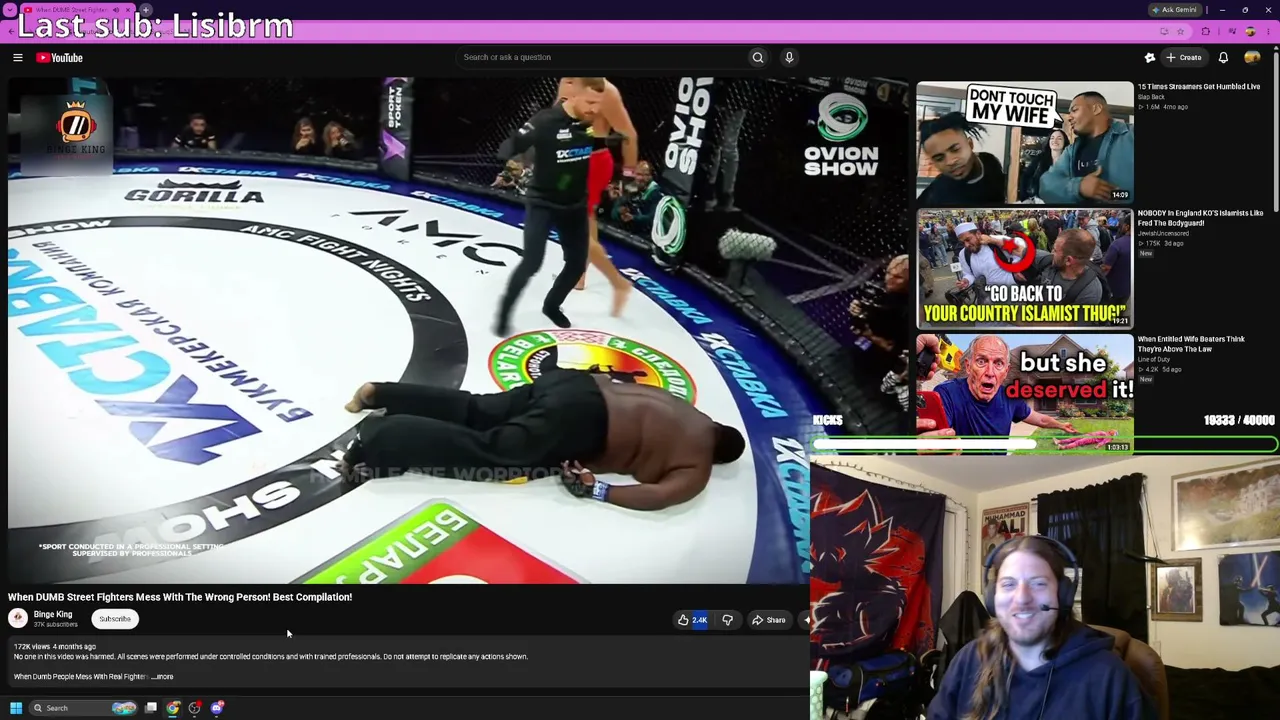Click Ask Gemini in Chrome

pyautogui.click(x=1175, y=10)
